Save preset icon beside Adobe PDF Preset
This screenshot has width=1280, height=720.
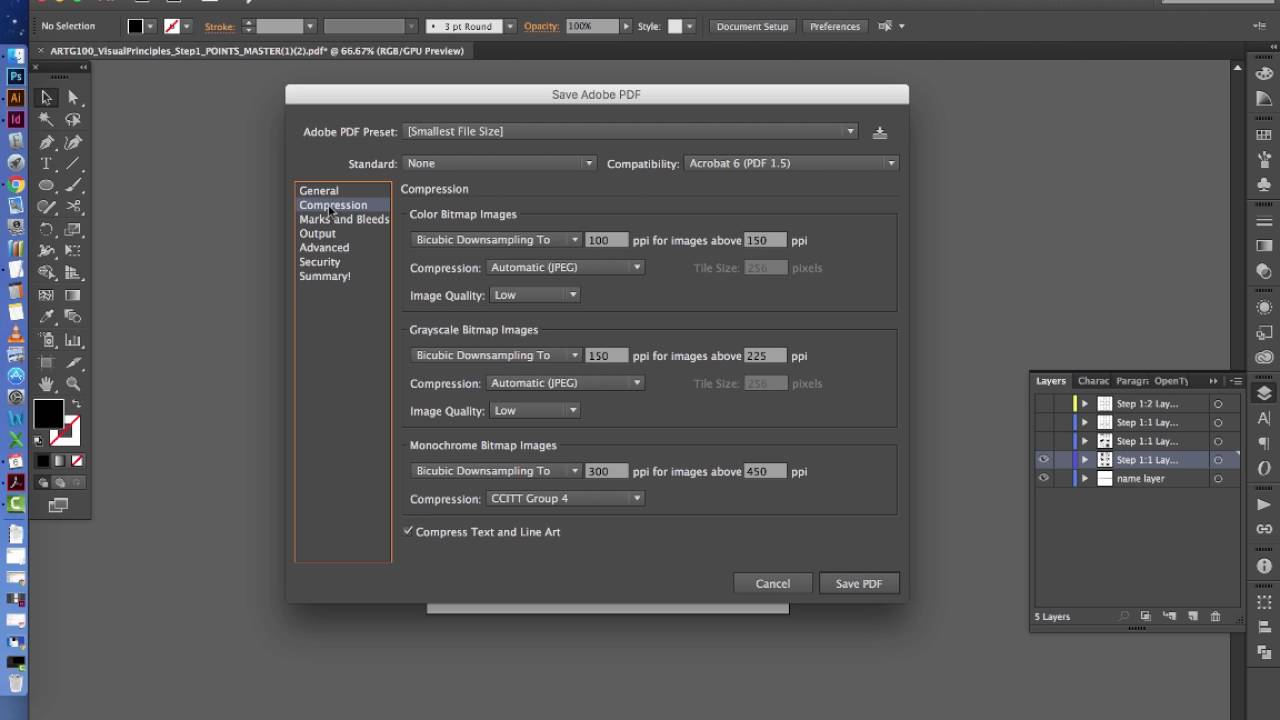[880, 132]
